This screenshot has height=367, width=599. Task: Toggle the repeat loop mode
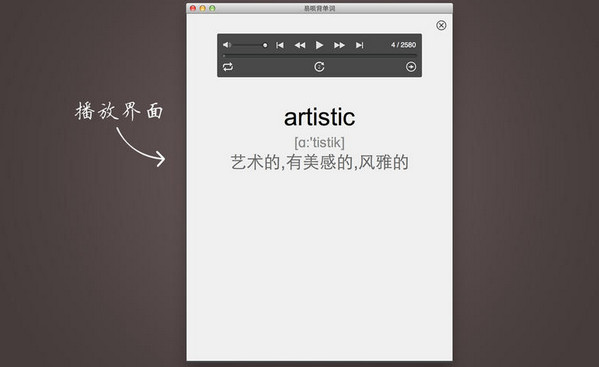pyautogui.click(x=228, y=67)
